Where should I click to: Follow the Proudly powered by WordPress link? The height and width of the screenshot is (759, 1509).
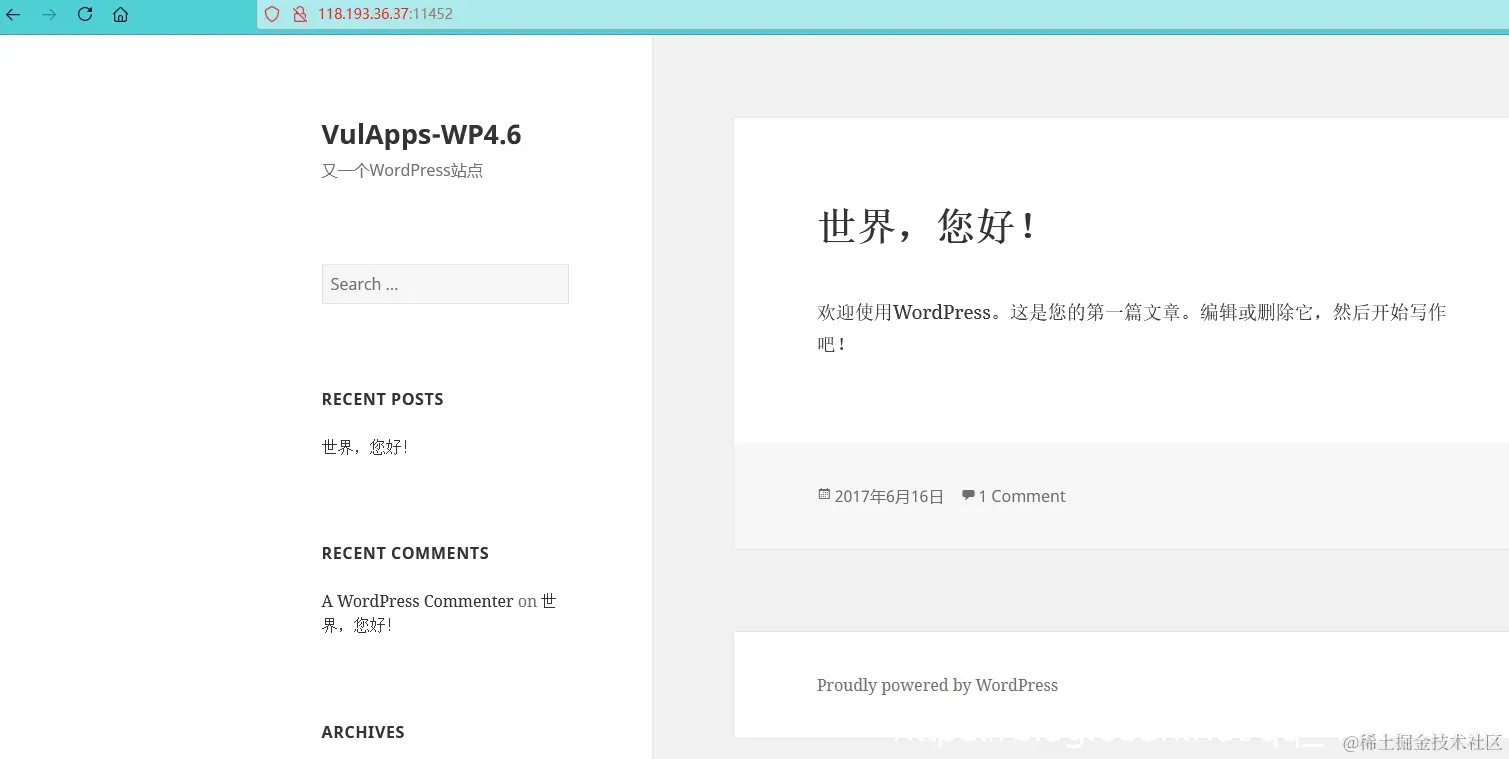point(937,686)
